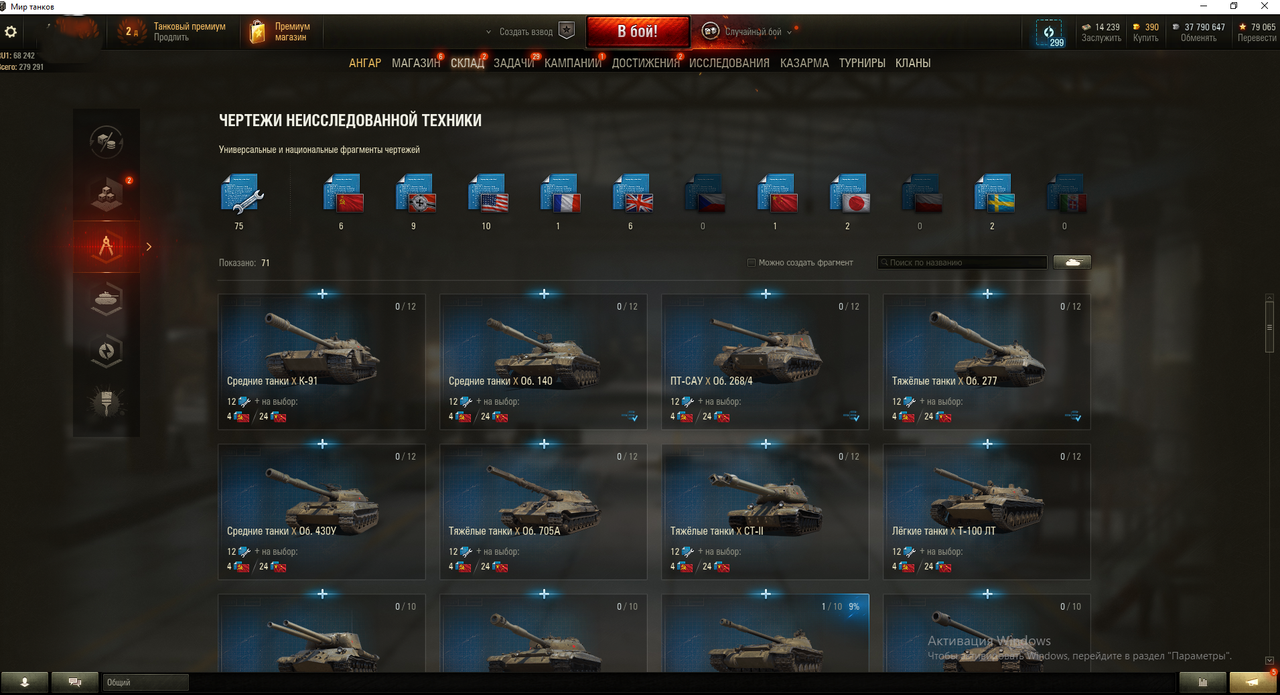This screenshot has width=1280, height=695.
Task: Open the vehicles tank sidebar icon
Action: point(107,299)
